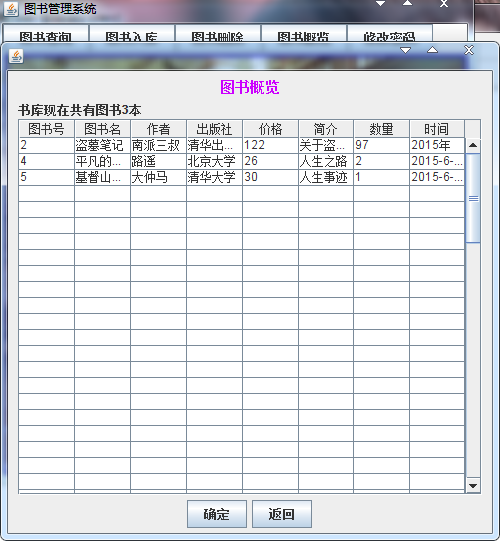The width and height of the screenshot is (500, 541).
Task: Maximize the 图书概览 dialog with the up arrow
Action: (x=432, y=50)
